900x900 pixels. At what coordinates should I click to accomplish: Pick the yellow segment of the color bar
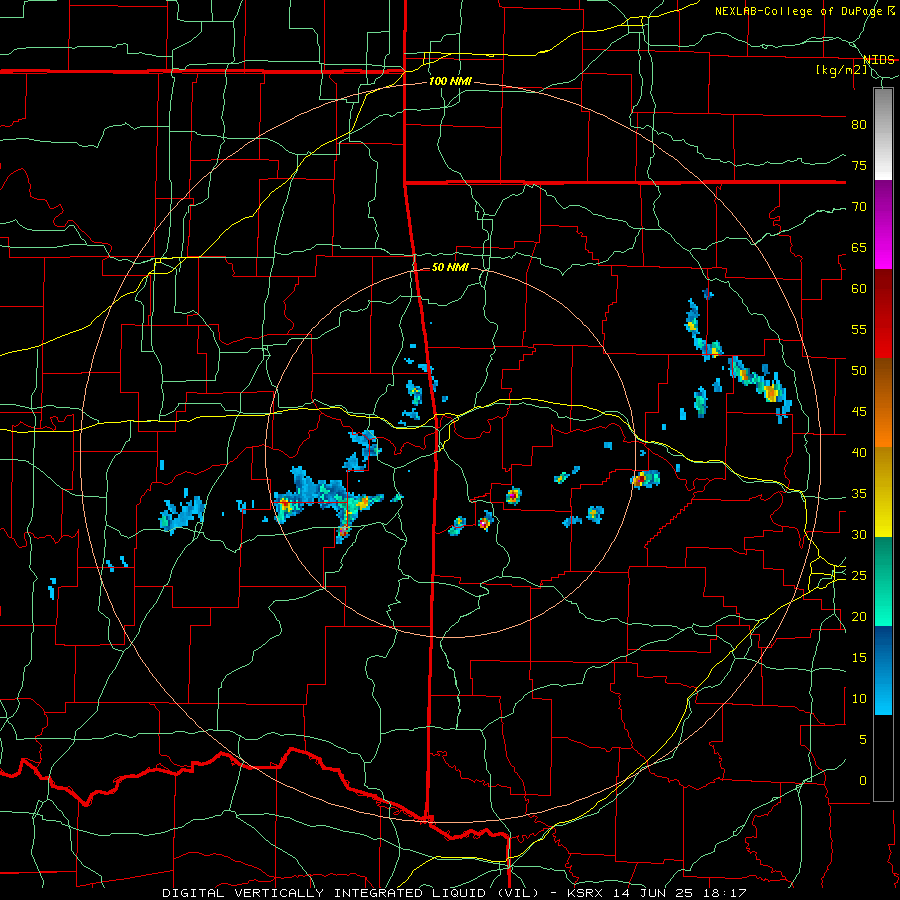coord(883,492)
